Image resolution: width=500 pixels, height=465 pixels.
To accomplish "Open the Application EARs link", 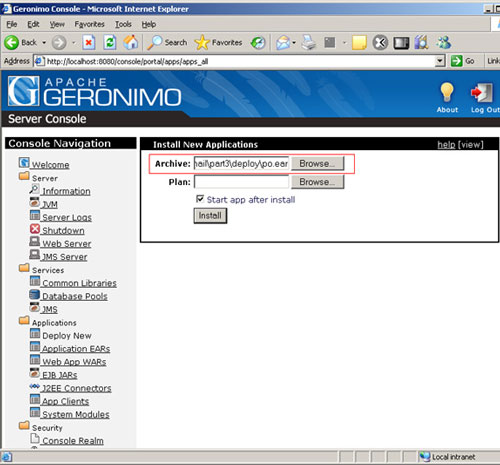I will point(76,349).
